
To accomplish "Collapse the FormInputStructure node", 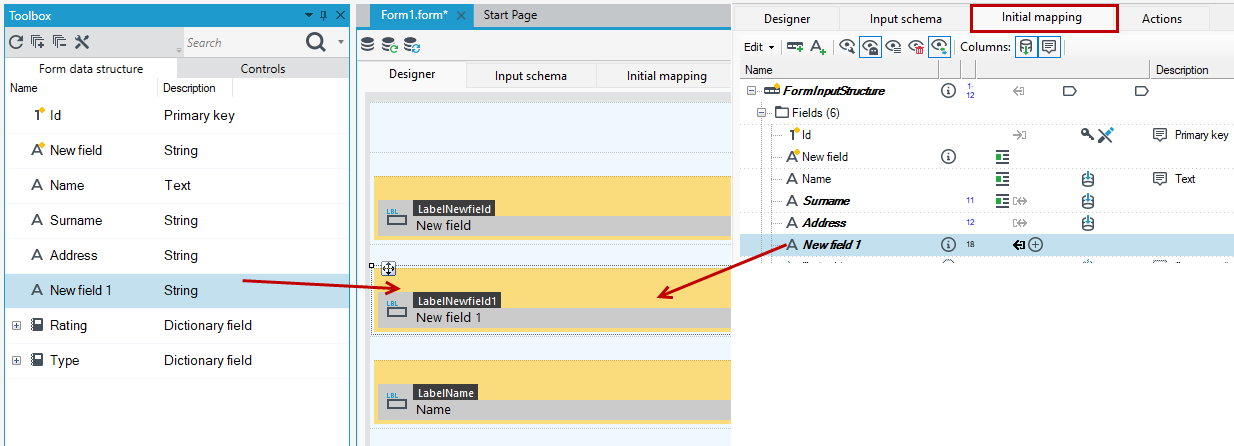I will (751, 91).
